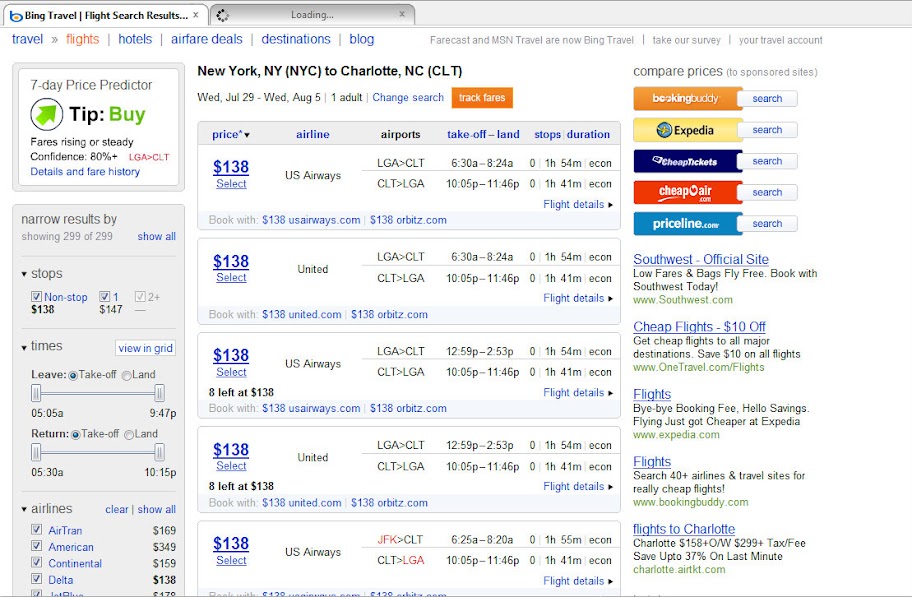Open flights to Charlotte ad link
The width and height of the screenshot is (912, 597).
click(x=684, y=530)
